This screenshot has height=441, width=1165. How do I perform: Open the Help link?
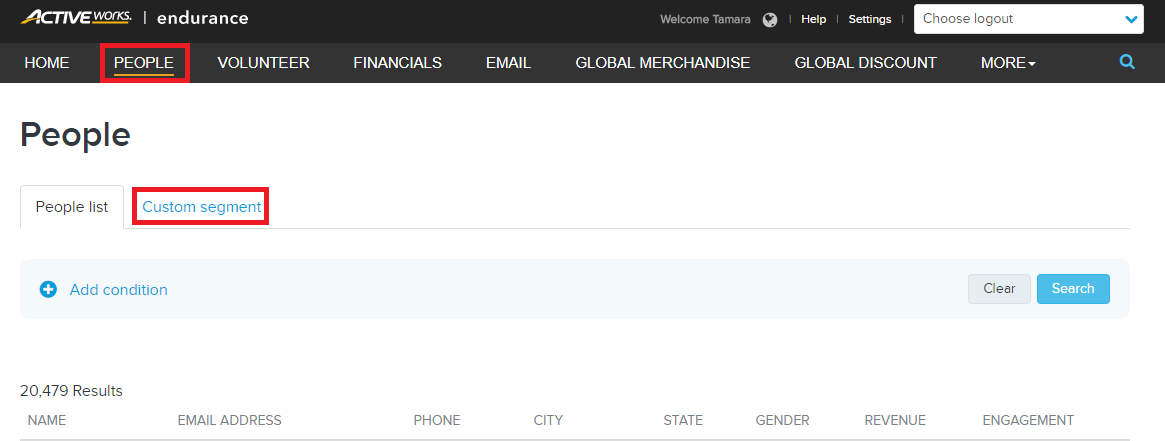click(814, 19)
